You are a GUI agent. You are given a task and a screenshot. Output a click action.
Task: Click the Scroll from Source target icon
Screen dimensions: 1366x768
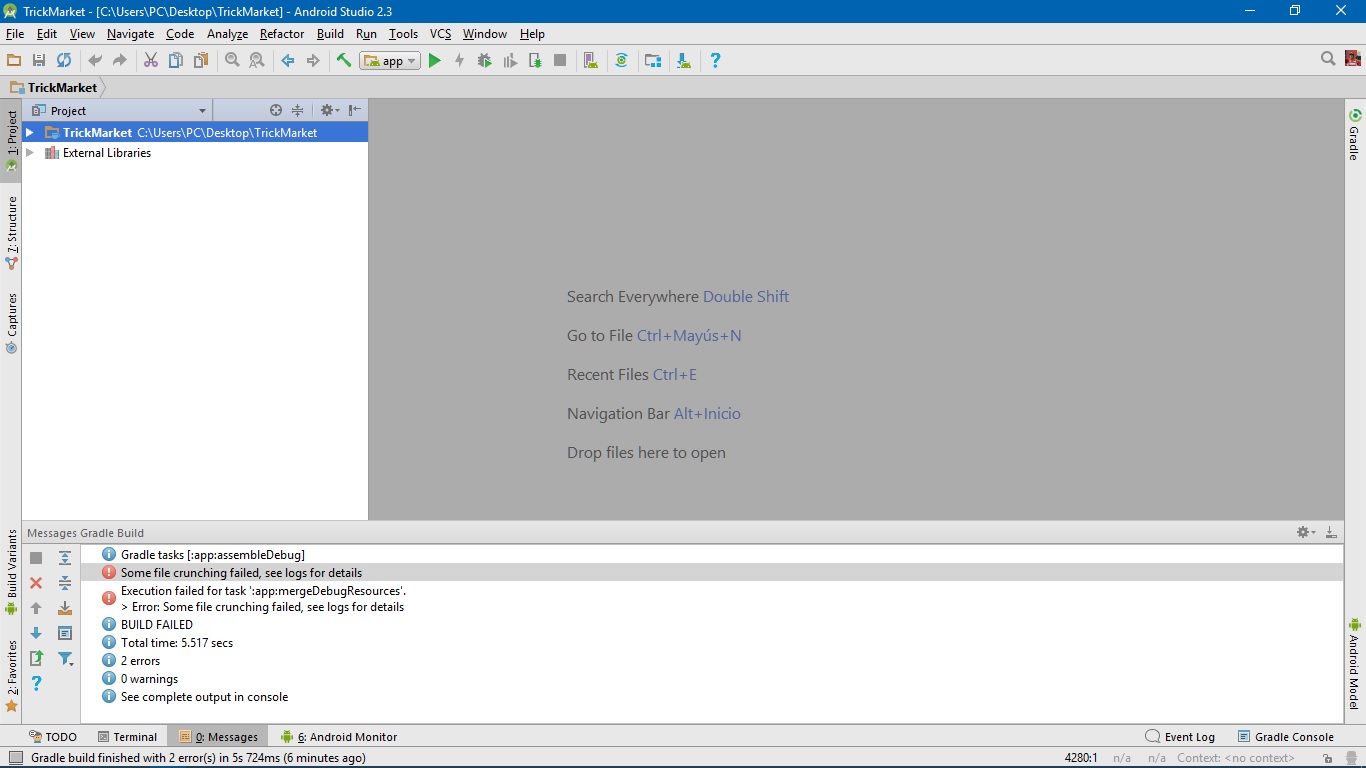coord(276,110)
